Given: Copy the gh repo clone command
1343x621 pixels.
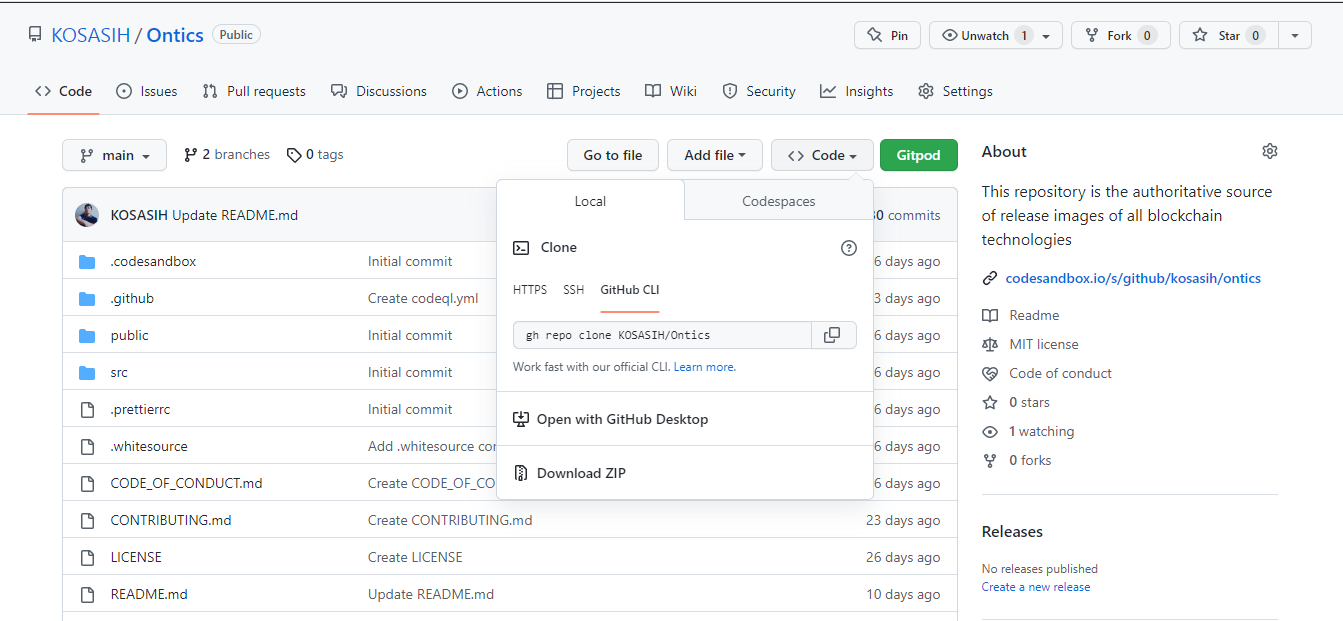Looking at the screenshot, I should [832, 335].
